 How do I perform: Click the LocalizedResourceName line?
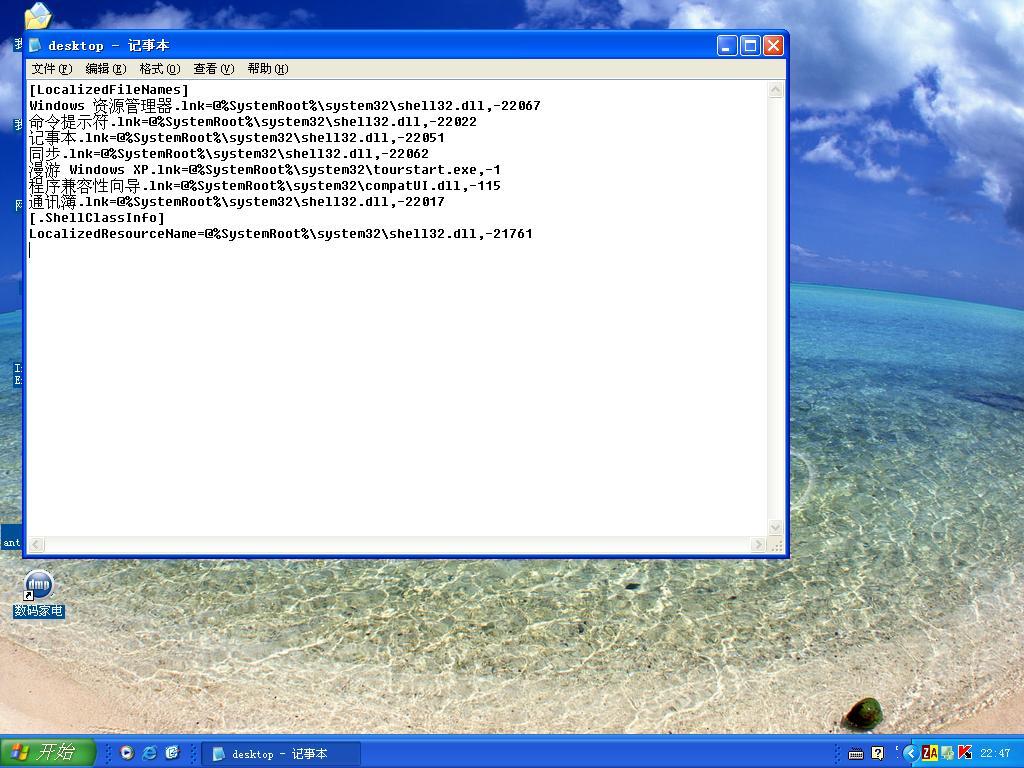pos(281,233)
